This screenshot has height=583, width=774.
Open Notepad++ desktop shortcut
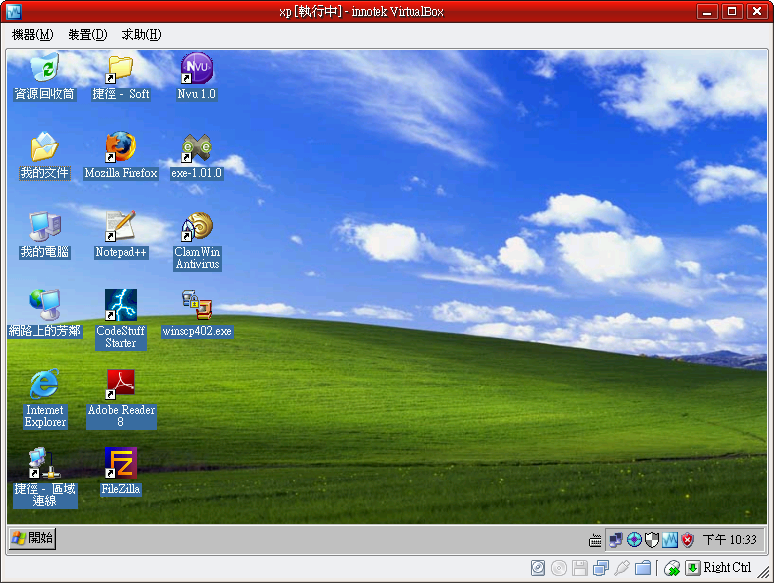pyautogui.click(x=120, y=228)
